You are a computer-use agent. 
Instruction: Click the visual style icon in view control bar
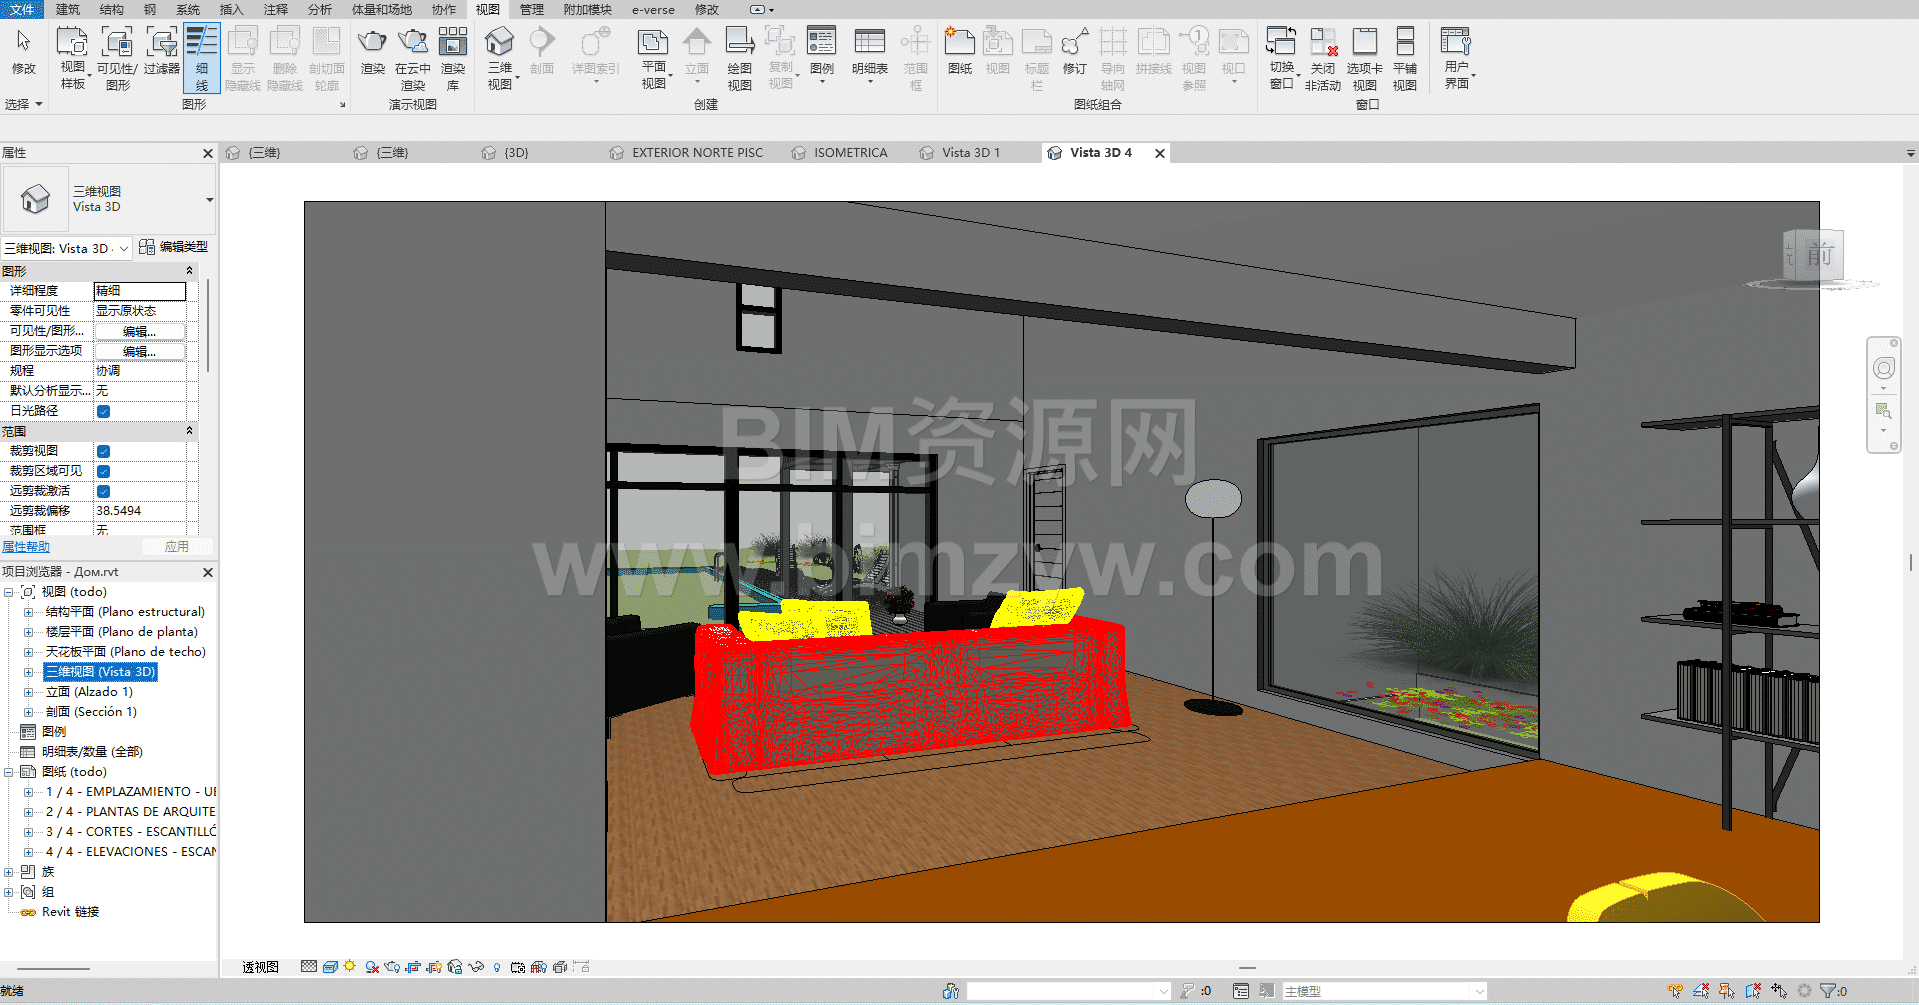click(330, 967)
